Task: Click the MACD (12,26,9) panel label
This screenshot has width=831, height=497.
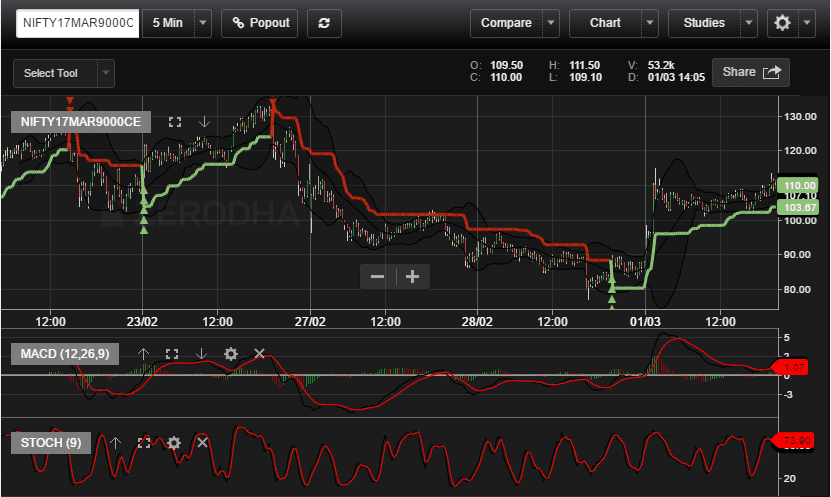Action: pos(65,354)
